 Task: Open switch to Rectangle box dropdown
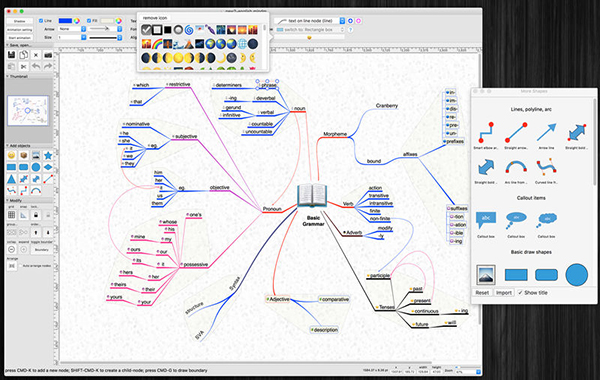click(310, 29)
